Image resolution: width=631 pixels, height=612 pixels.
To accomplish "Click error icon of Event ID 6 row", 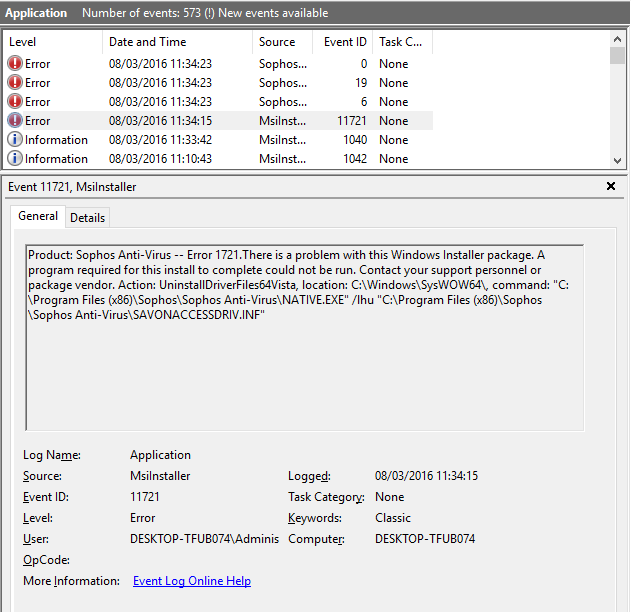I will (x=15, y=101).
